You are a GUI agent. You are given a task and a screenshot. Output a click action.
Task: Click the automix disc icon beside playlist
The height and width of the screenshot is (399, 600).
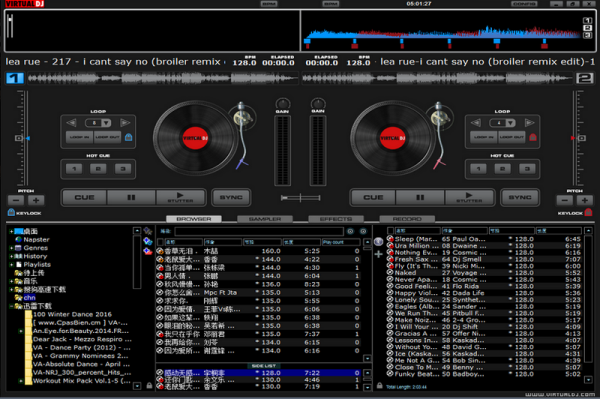point(378,241)
